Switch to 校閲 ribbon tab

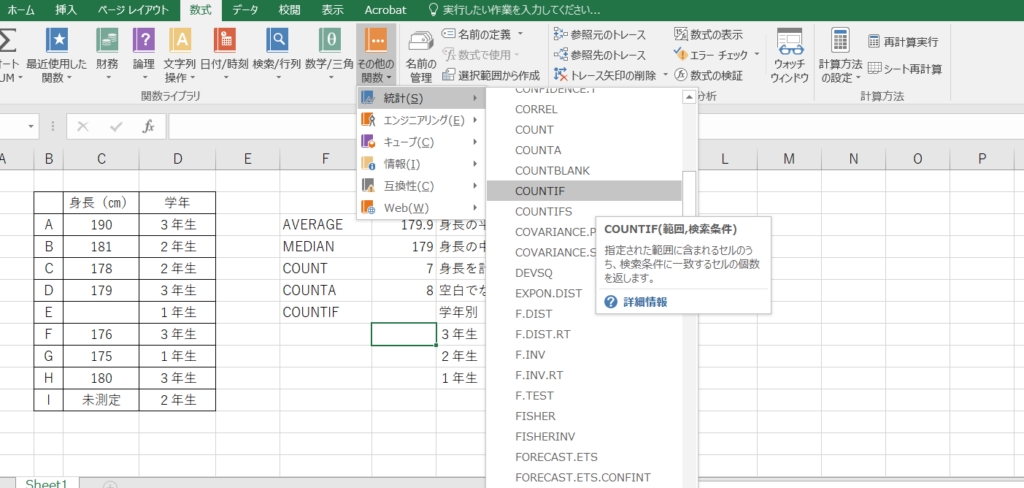point(289,10)
